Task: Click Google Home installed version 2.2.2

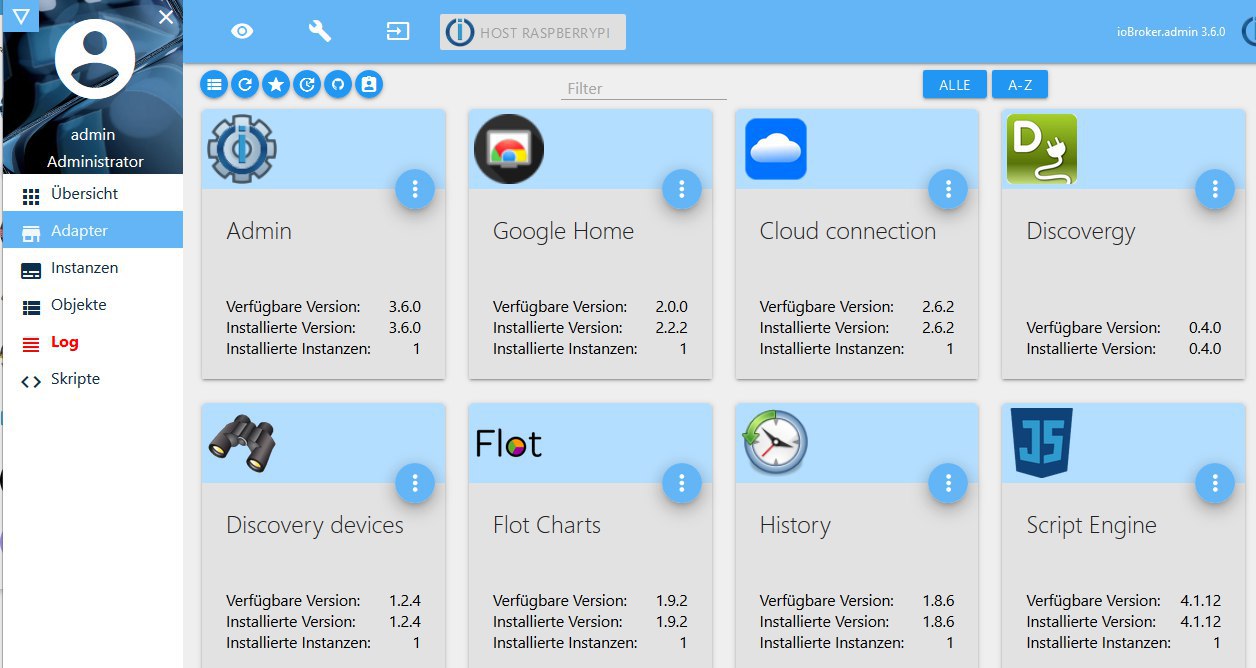Action: pos(671,328)
